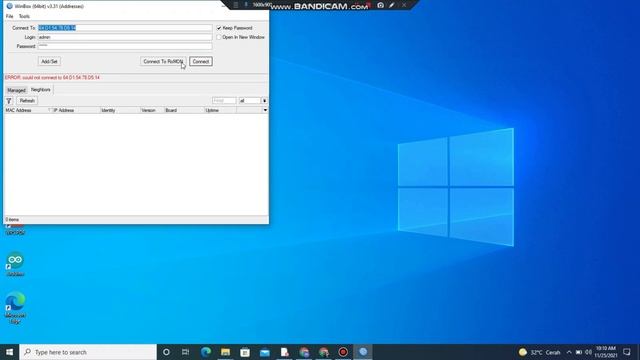Launch Microsoft Edge from the taskbar
Image resolution: width=640 pixels, height=360 pixels.
(x=206, y=352)
